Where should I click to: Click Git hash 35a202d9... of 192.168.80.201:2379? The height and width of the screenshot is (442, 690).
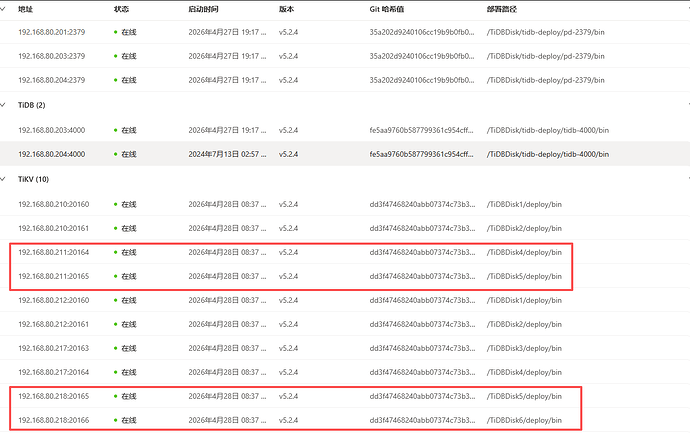tap(422, 32)
